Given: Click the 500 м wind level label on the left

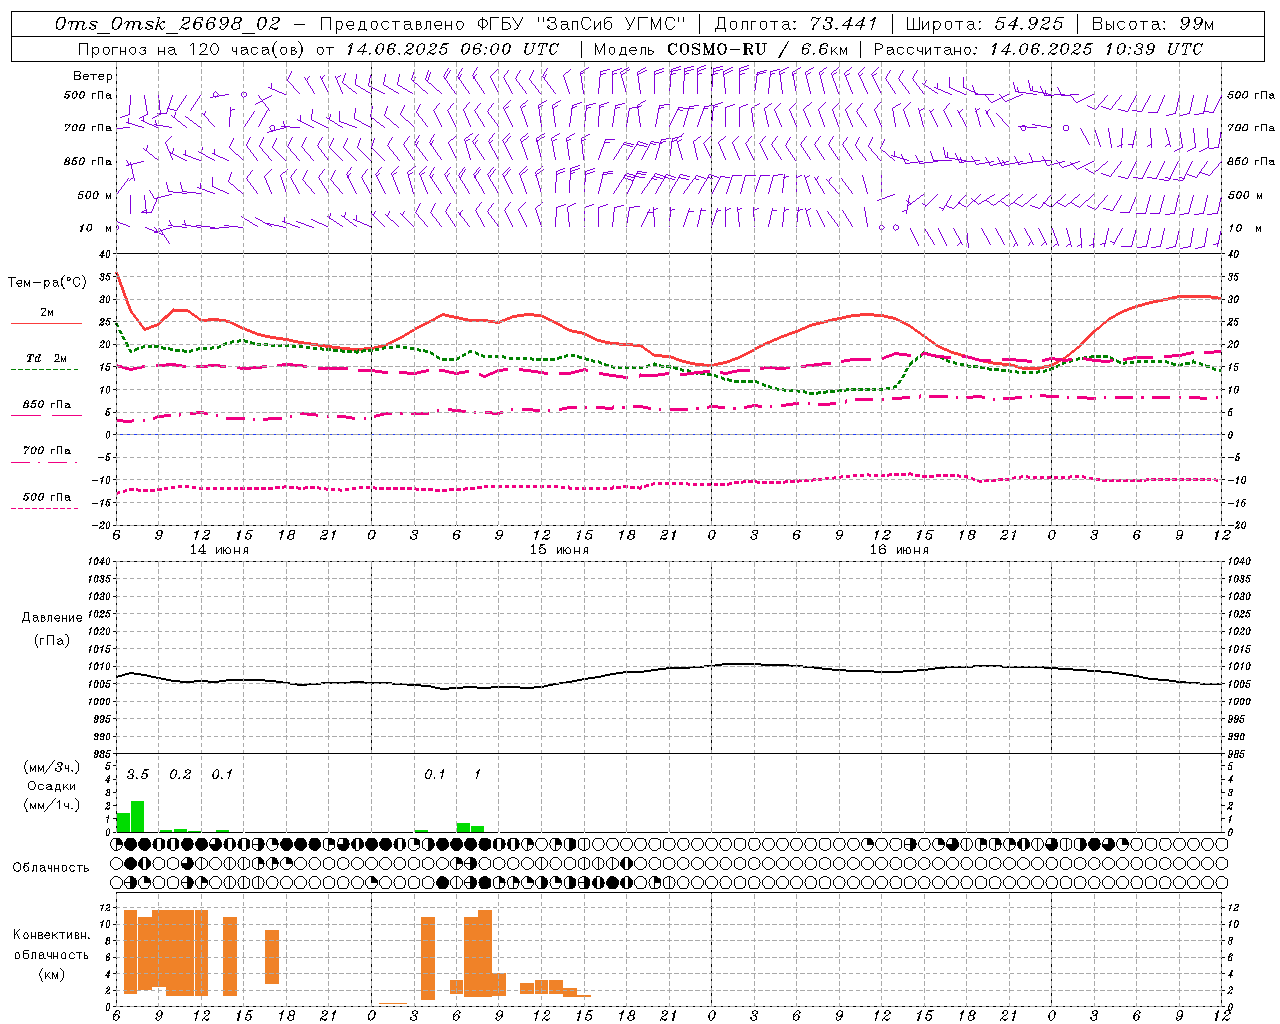Looking at the screenshot, I should tap(96, 195).
